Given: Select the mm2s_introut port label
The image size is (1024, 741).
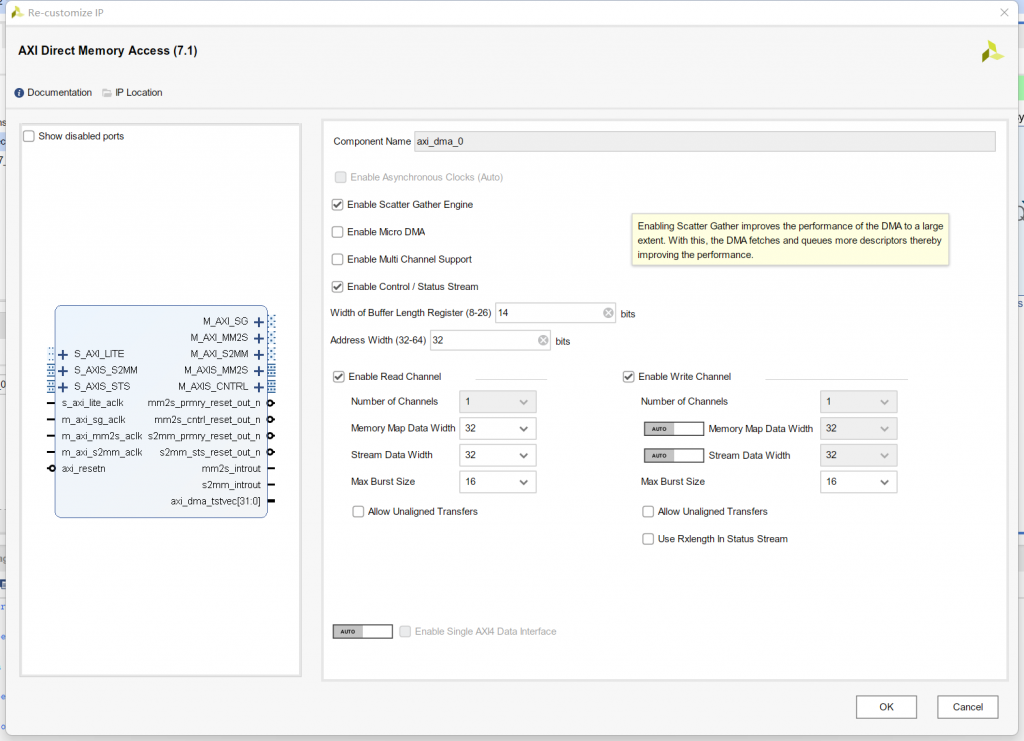Looking at the screenshot, I should click(x=231, y=469).
